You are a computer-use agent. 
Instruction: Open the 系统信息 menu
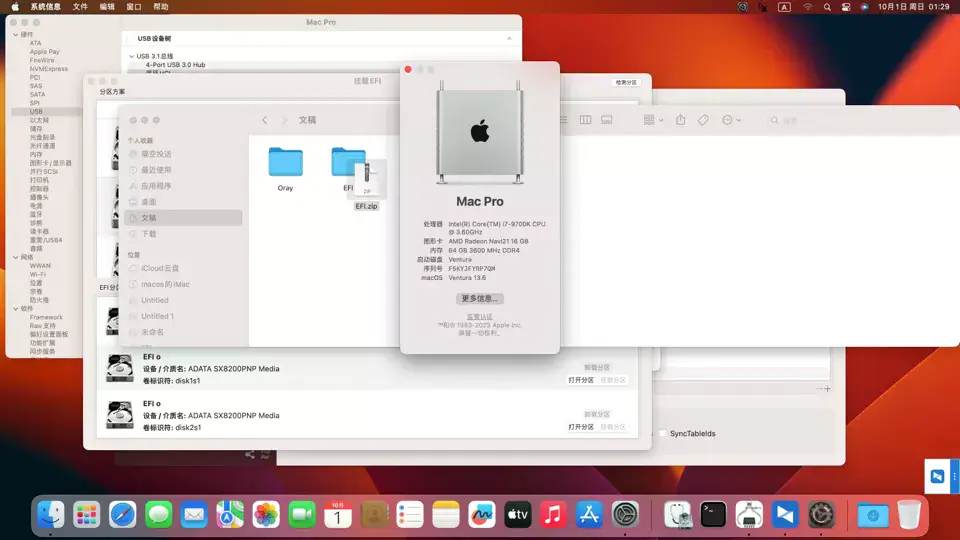[45, 7]
